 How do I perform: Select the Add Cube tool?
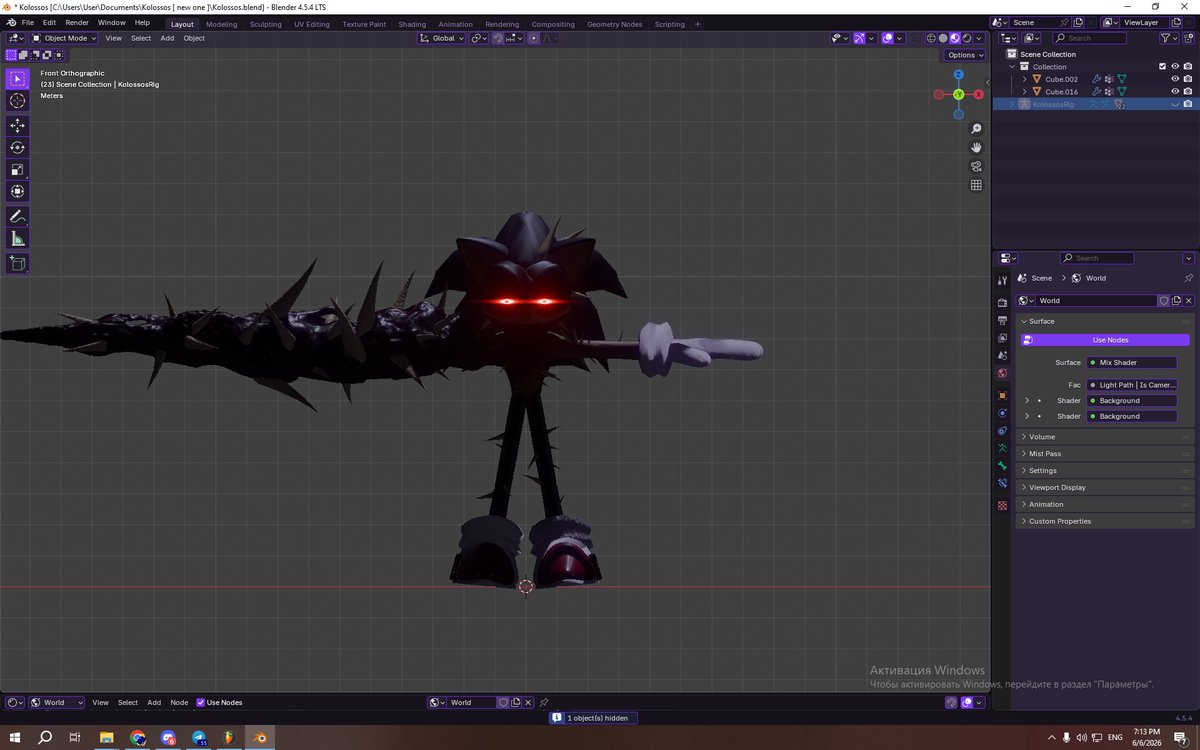tap(18, 263)
